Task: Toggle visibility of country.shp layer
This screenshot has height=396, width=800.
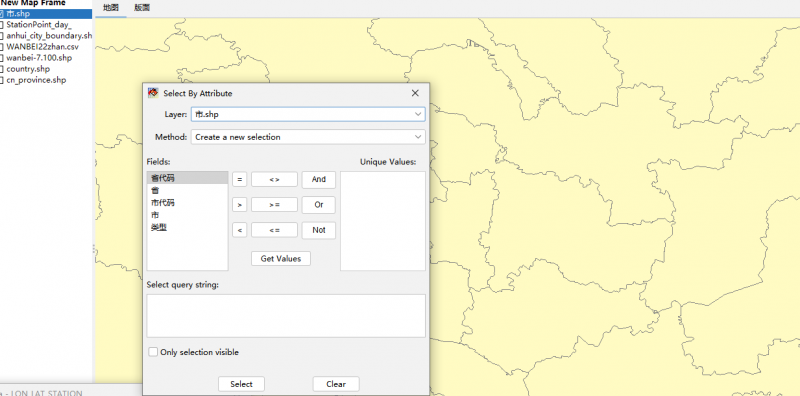Action: pyautogui.click(x=2, y=69)
